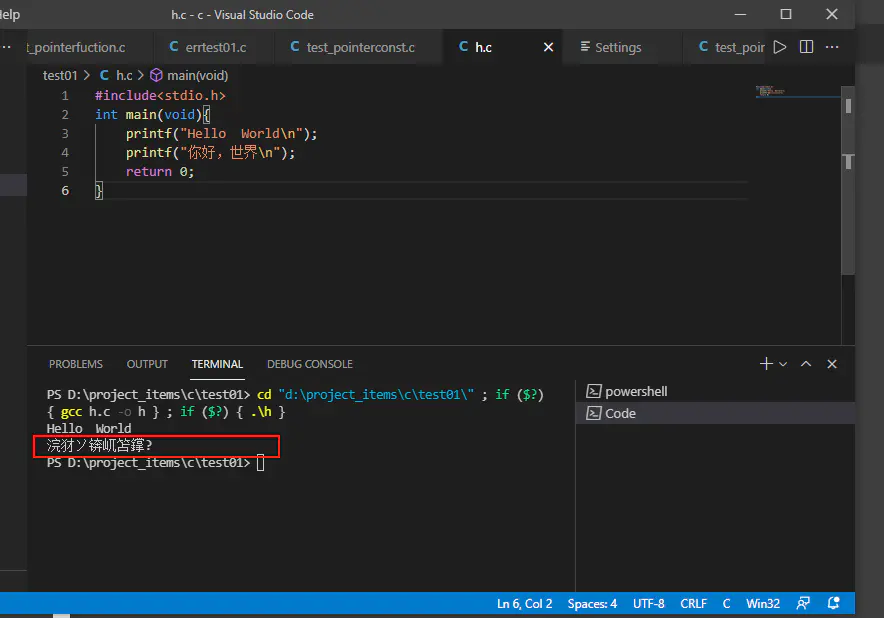Click the new terminal plus icon
Viewport: 884px width, 618px height.
point(766,364)
